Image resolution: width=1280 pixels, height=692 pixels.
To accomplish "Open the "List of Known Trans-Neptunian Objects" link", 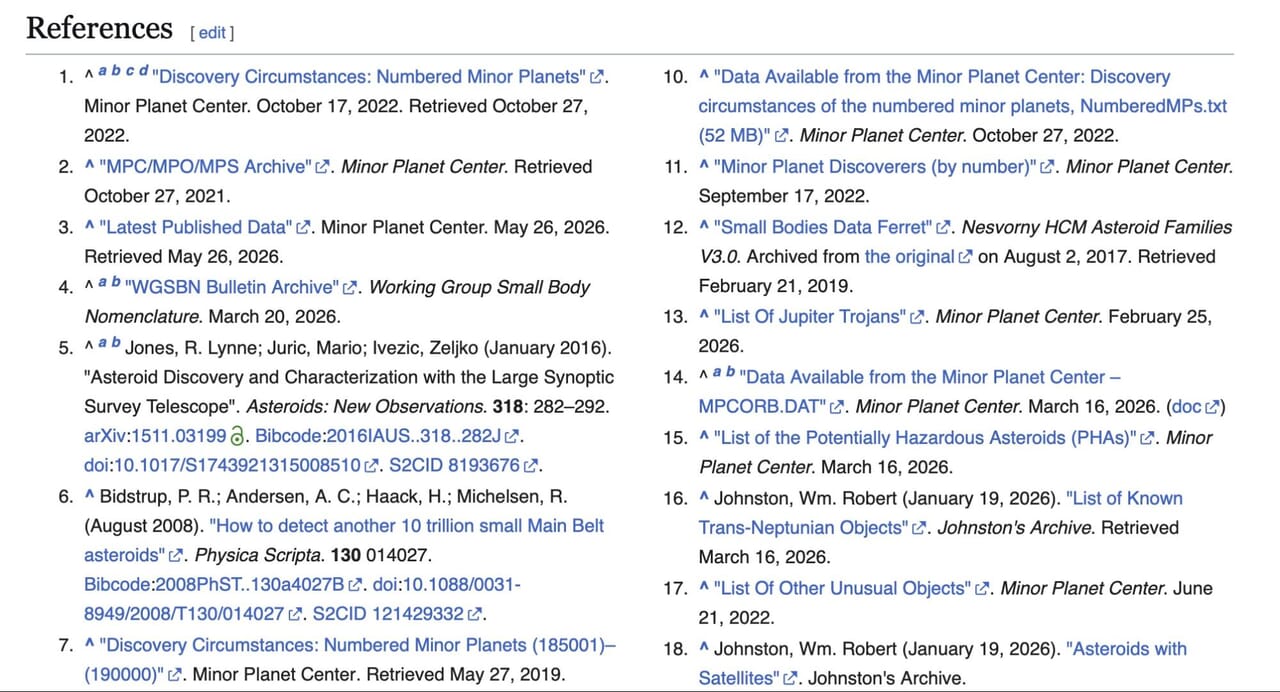I will point(940,513).
